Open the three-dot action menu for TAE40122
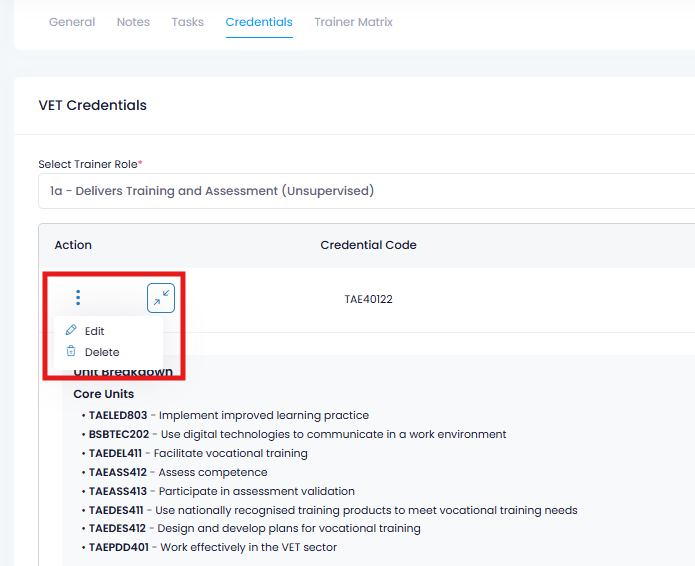 (x=78, y=297)
